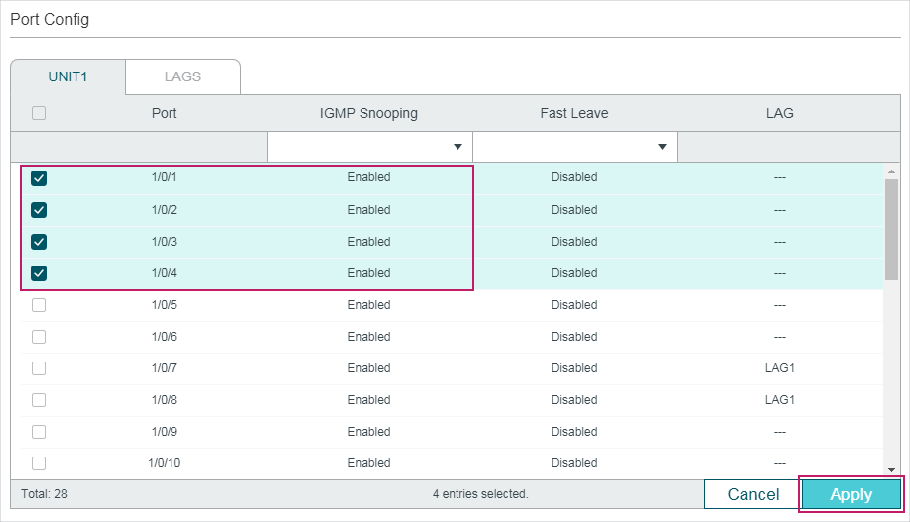Expand the Fast Leave dropdown
This screenshot has width=910, height=522.
574,147
